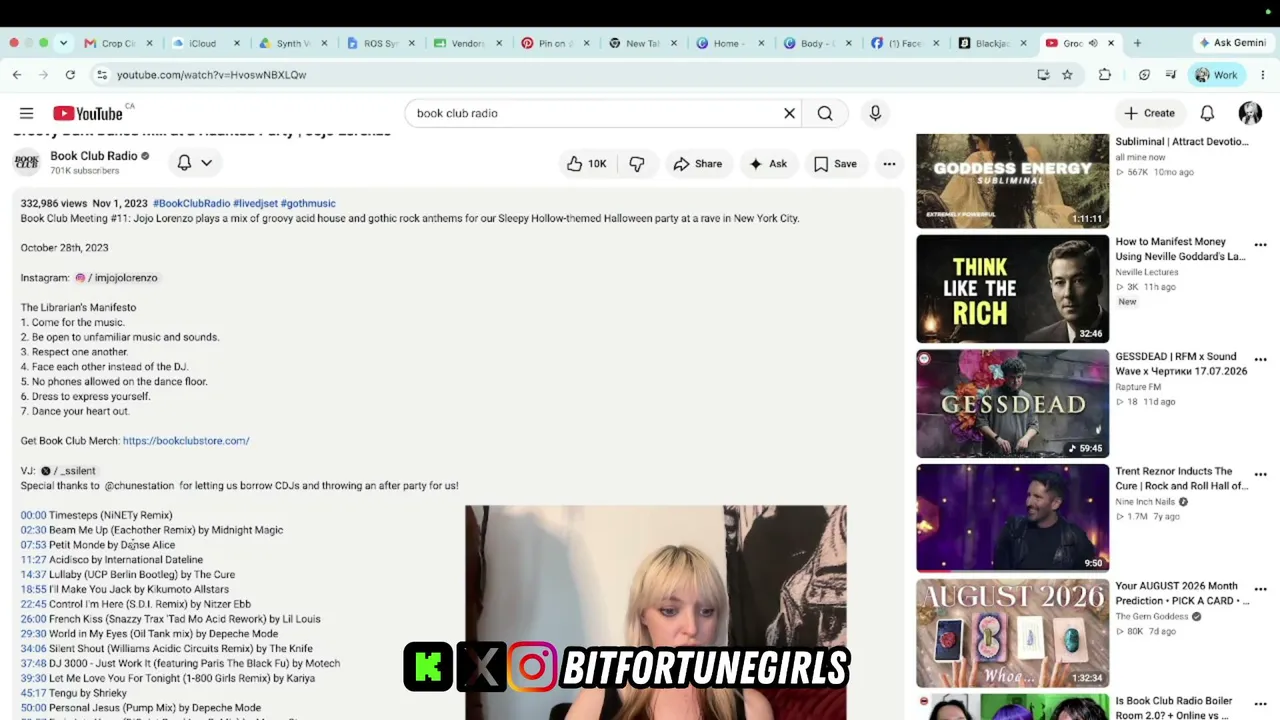Open the August 2026 prediction thumbnail

pos(1012,633)
